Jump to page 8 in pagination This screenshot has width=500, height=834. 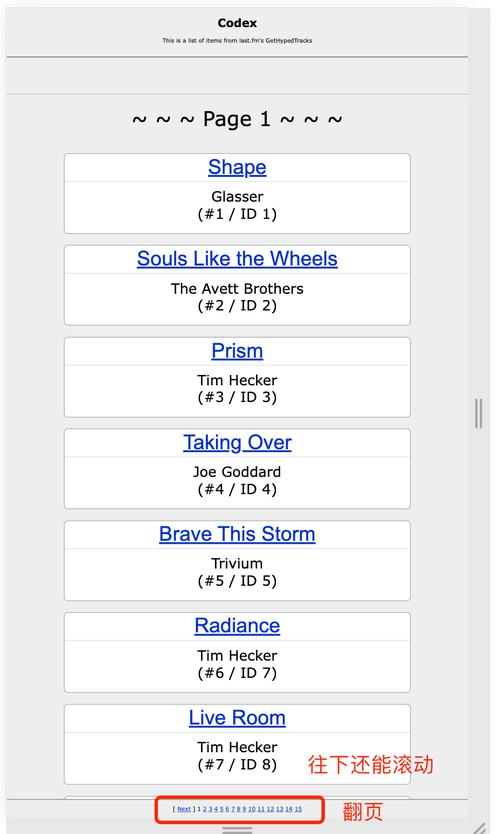[239, 809]
